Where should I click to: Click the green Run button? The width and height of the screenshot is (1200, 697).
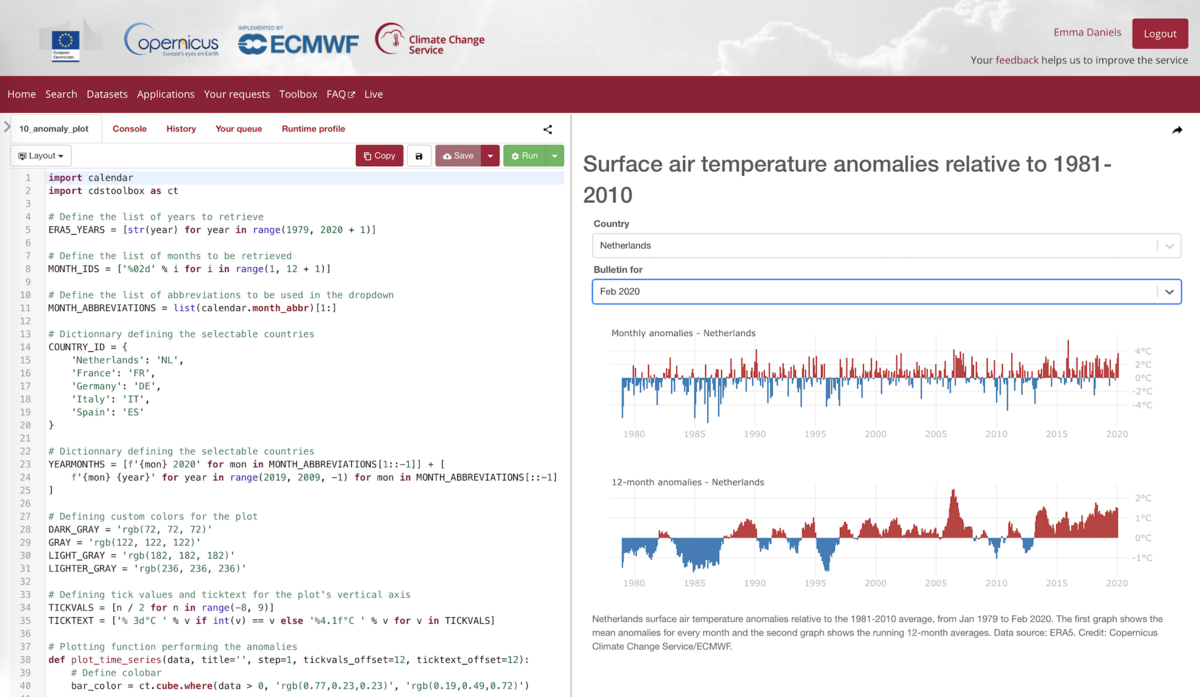525,156
